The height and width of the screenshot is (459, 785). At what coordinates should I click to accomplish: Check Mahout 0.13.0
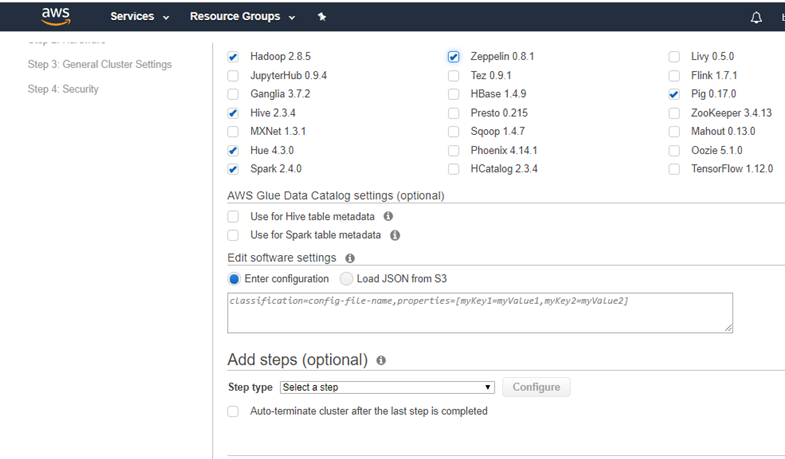674,132
